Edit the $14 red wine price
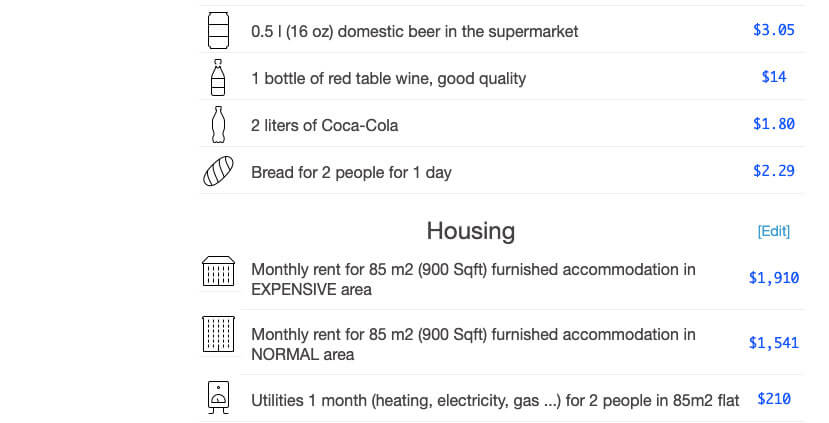 (x=773, y=77)
